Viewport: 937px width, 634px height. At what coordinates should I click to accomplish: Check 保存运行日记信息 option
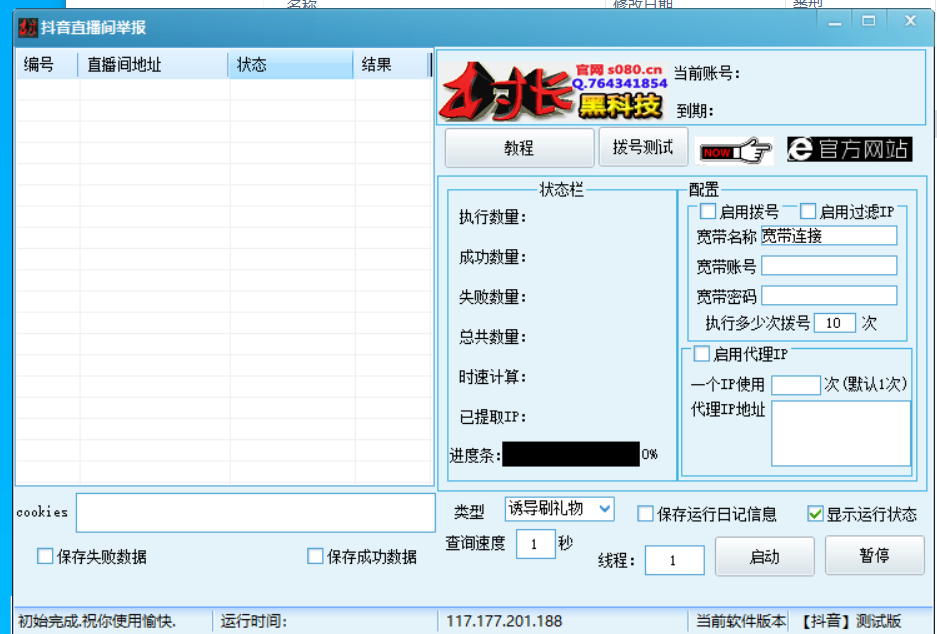(x=645, y=514)
